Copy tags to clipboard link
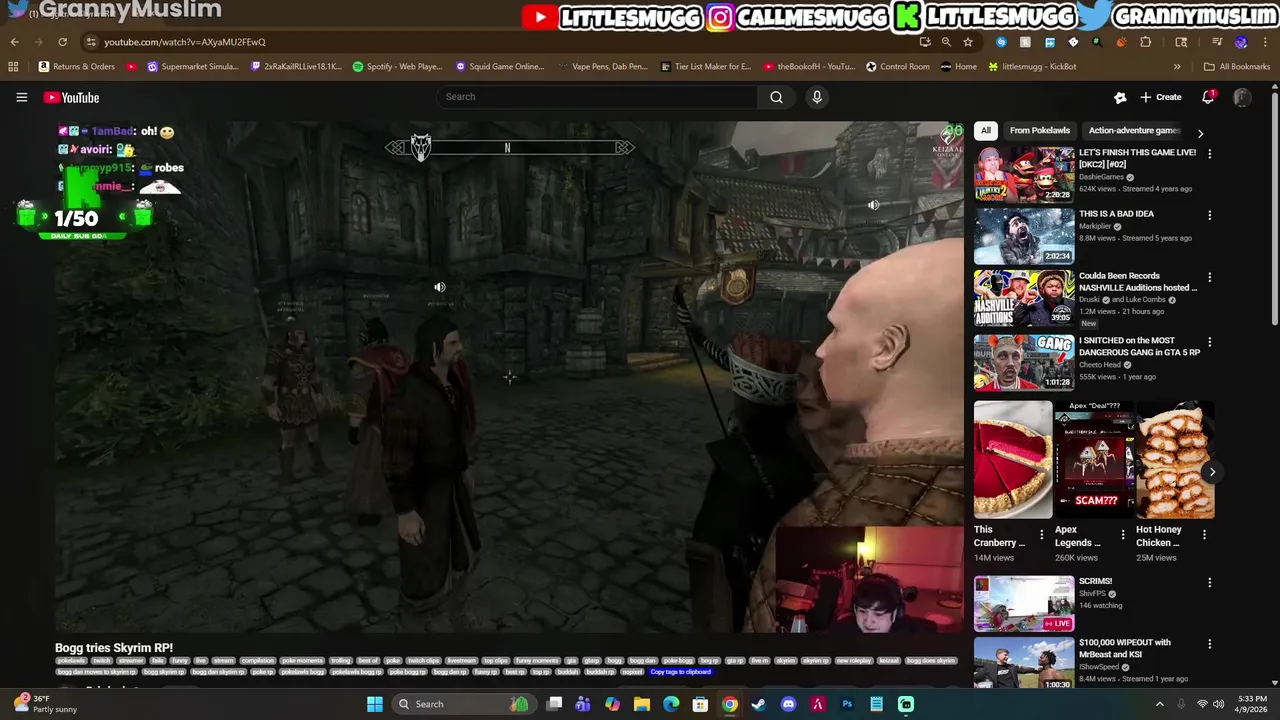 click(680, 672)
